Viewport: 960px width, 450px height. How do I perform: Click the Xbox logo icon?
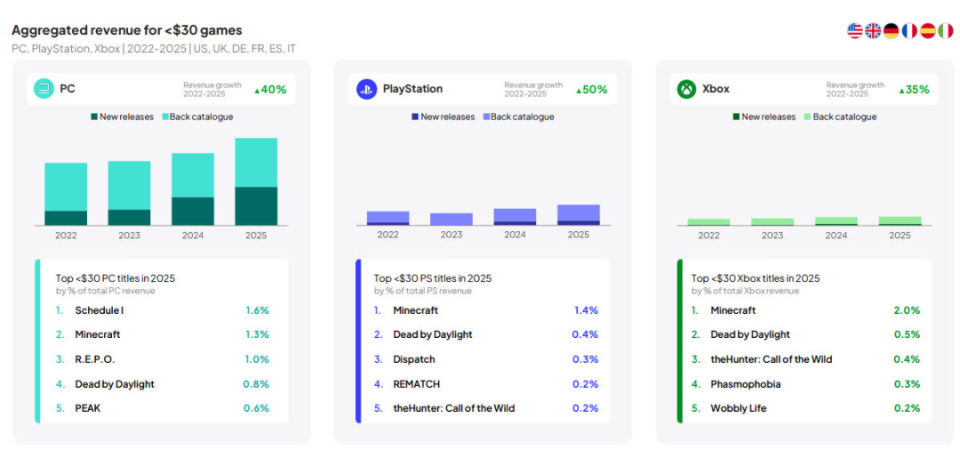coord(687,89)
